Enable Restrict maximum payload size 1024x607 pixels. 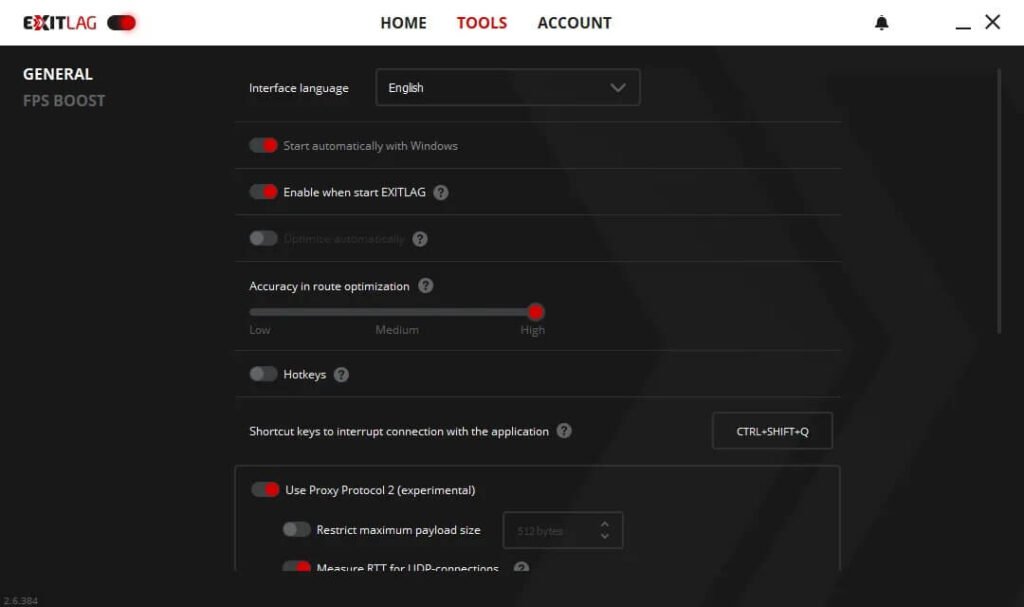pos(296,529)
